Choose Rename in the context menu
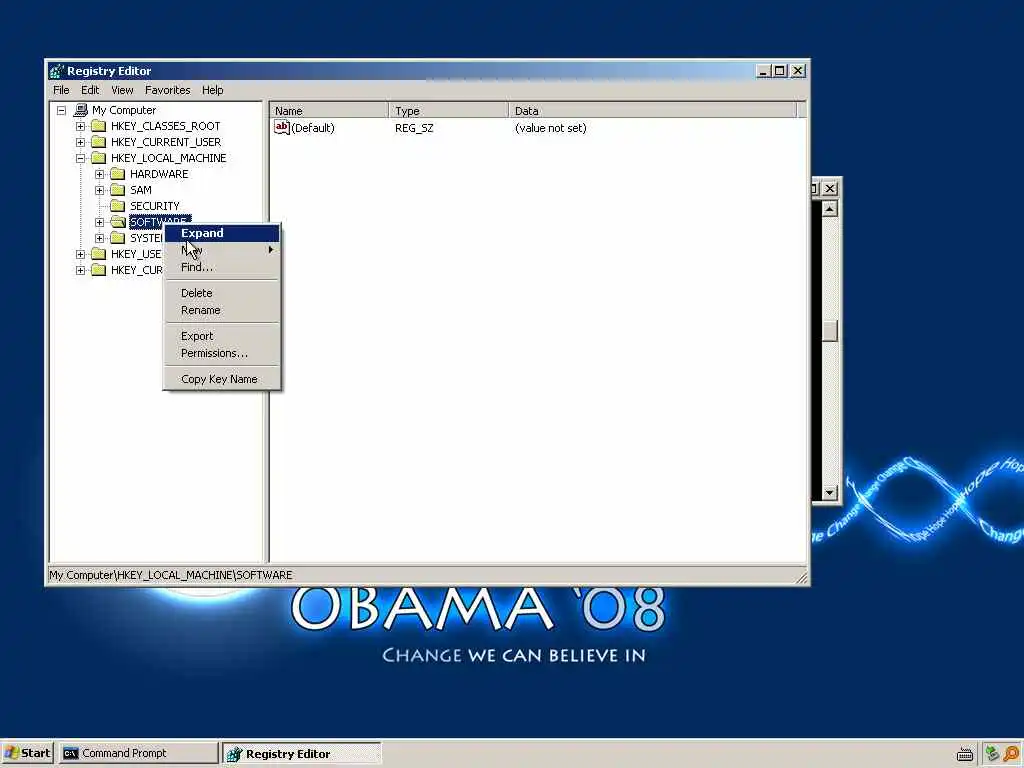Viewport: 1024px width, 768px height. point(222,310)
